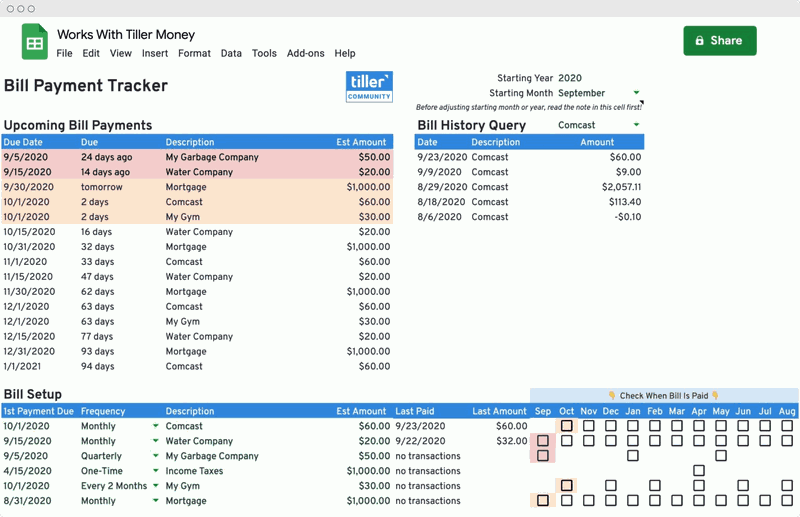Select the $32.00 Last Amount cell
Viewport: 800px width, 517px height.
[x=512, y=440]
